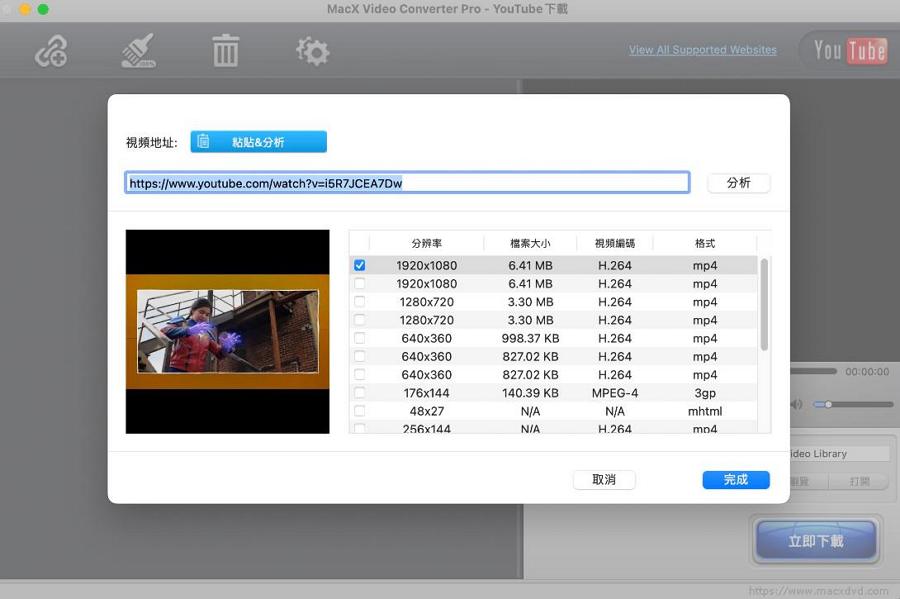The height and width of the screenshot is (599, 900).
Task: Uncheck the first 1920x1080 6.41 MB checkbox
Action: [x=359, y=265]
